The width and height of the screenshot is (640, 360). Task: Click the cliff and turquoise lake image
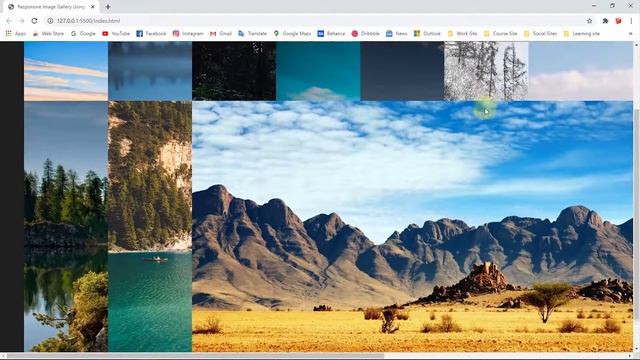click(x=150, y=227)
